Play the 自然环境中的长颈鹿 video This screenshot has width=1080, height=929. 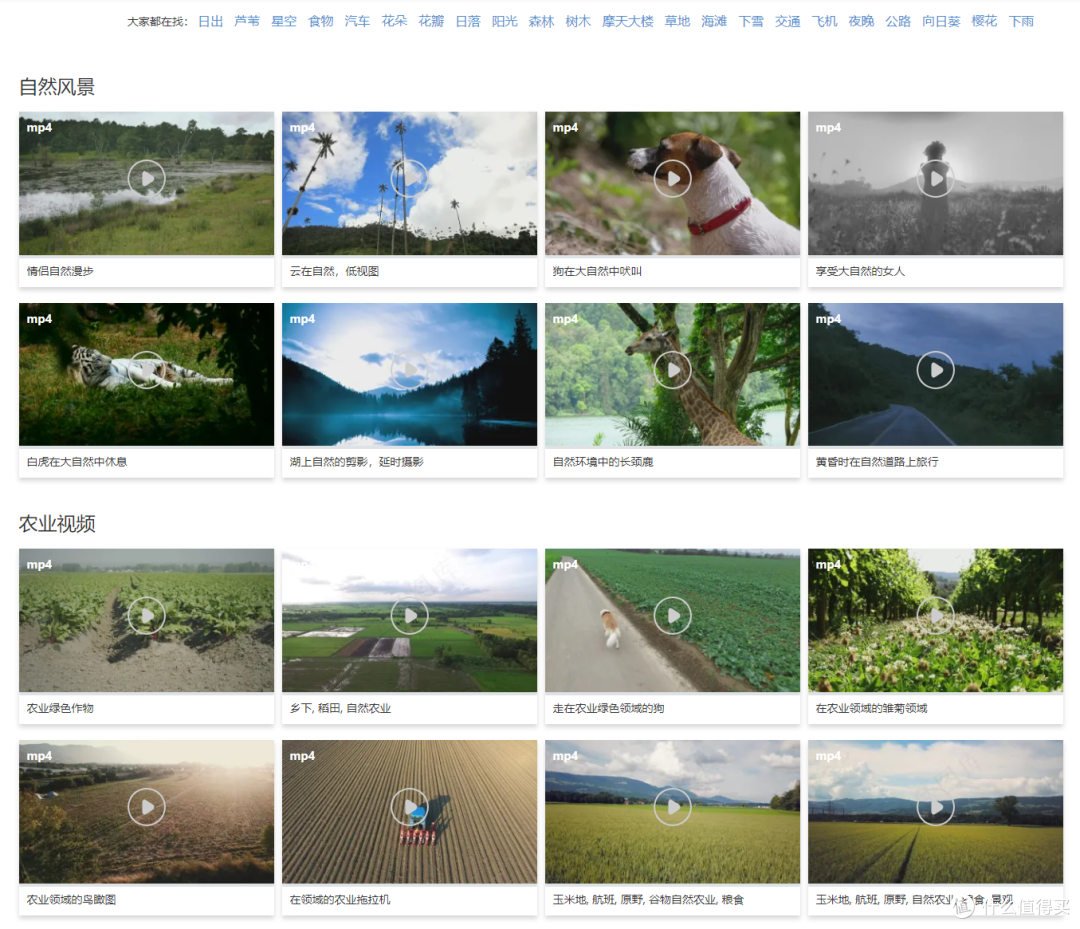[673, 370]
